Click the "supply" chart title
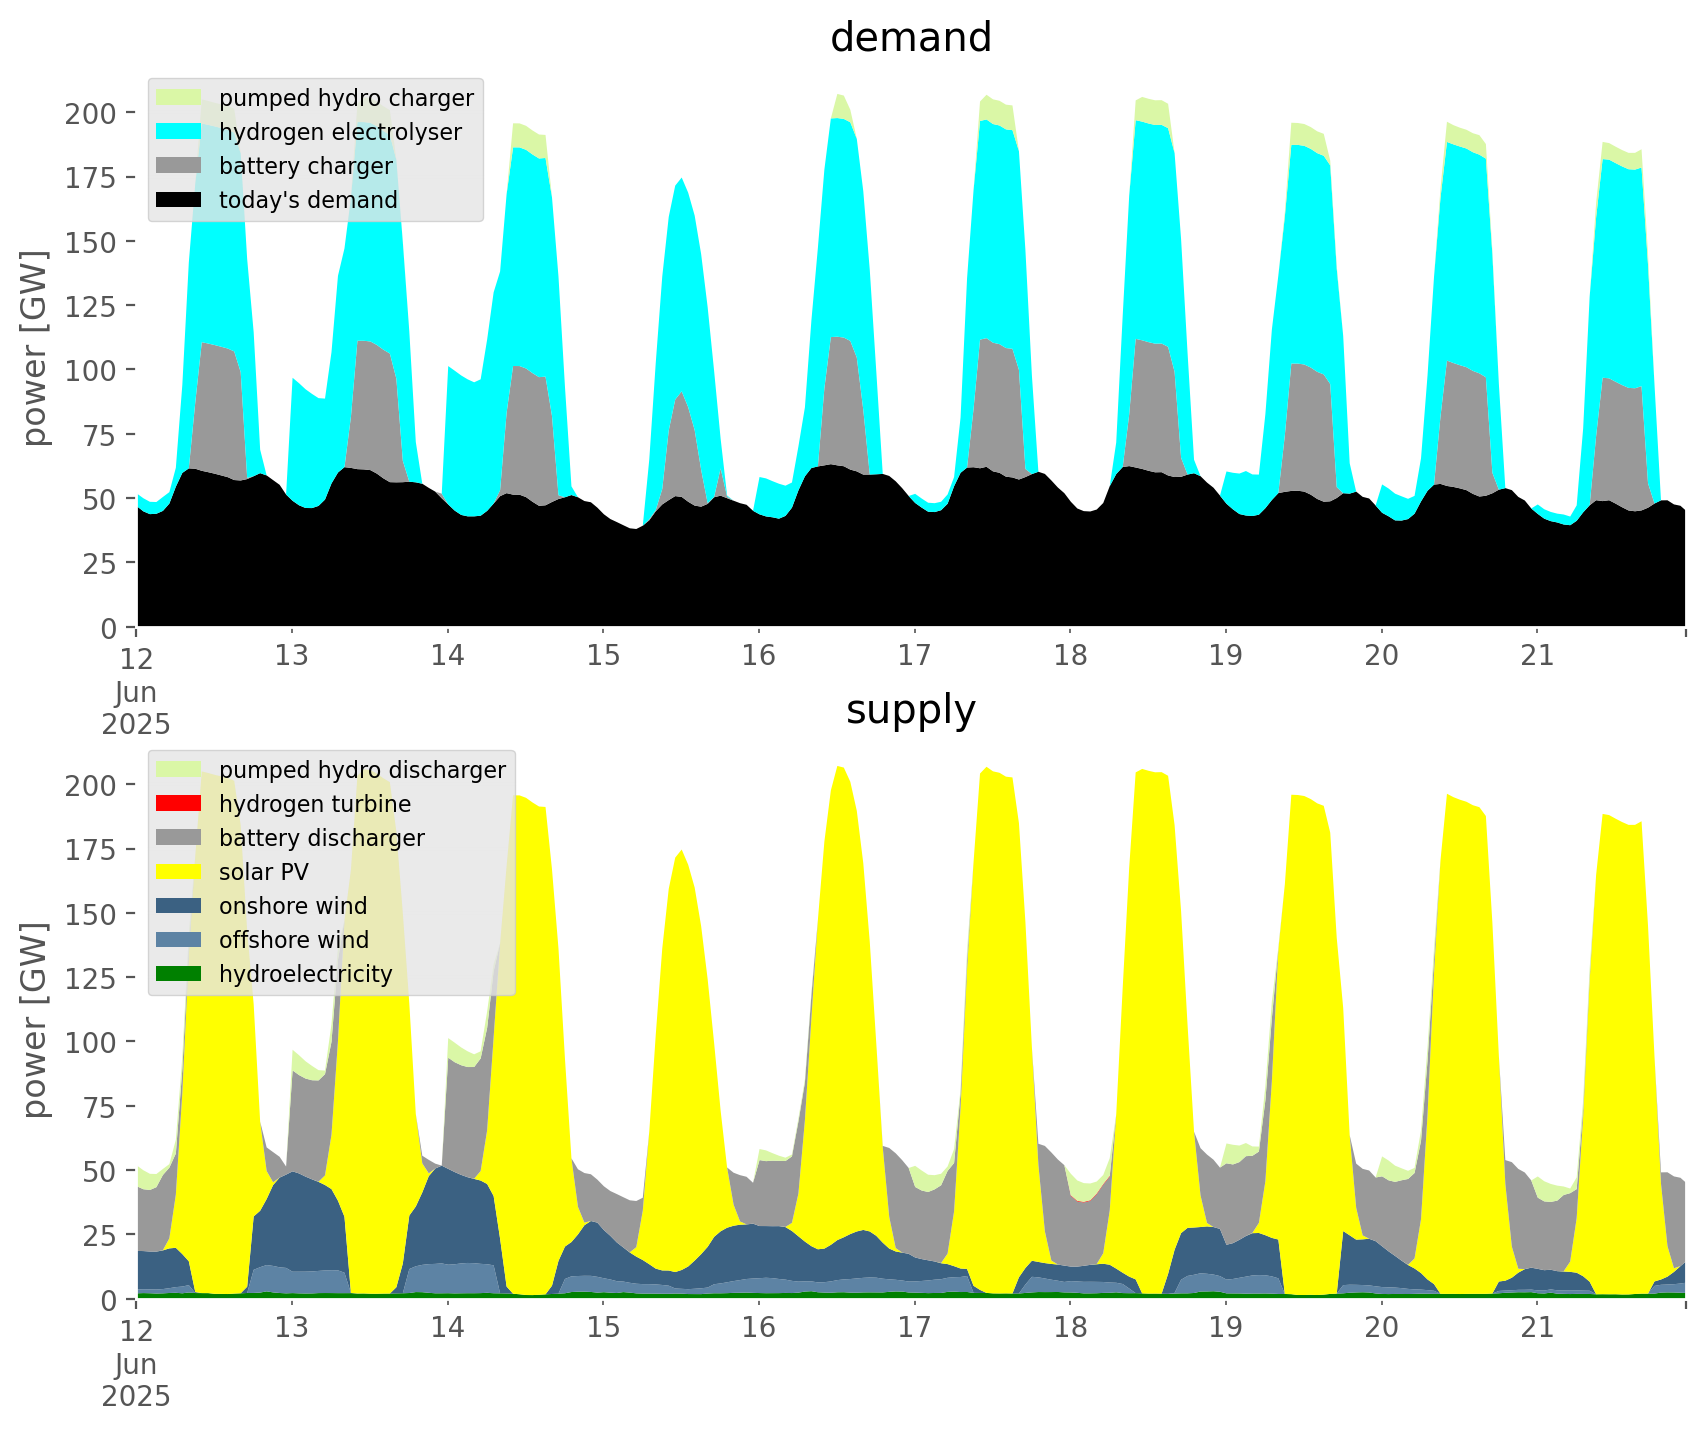 click(x=910, y=710)
